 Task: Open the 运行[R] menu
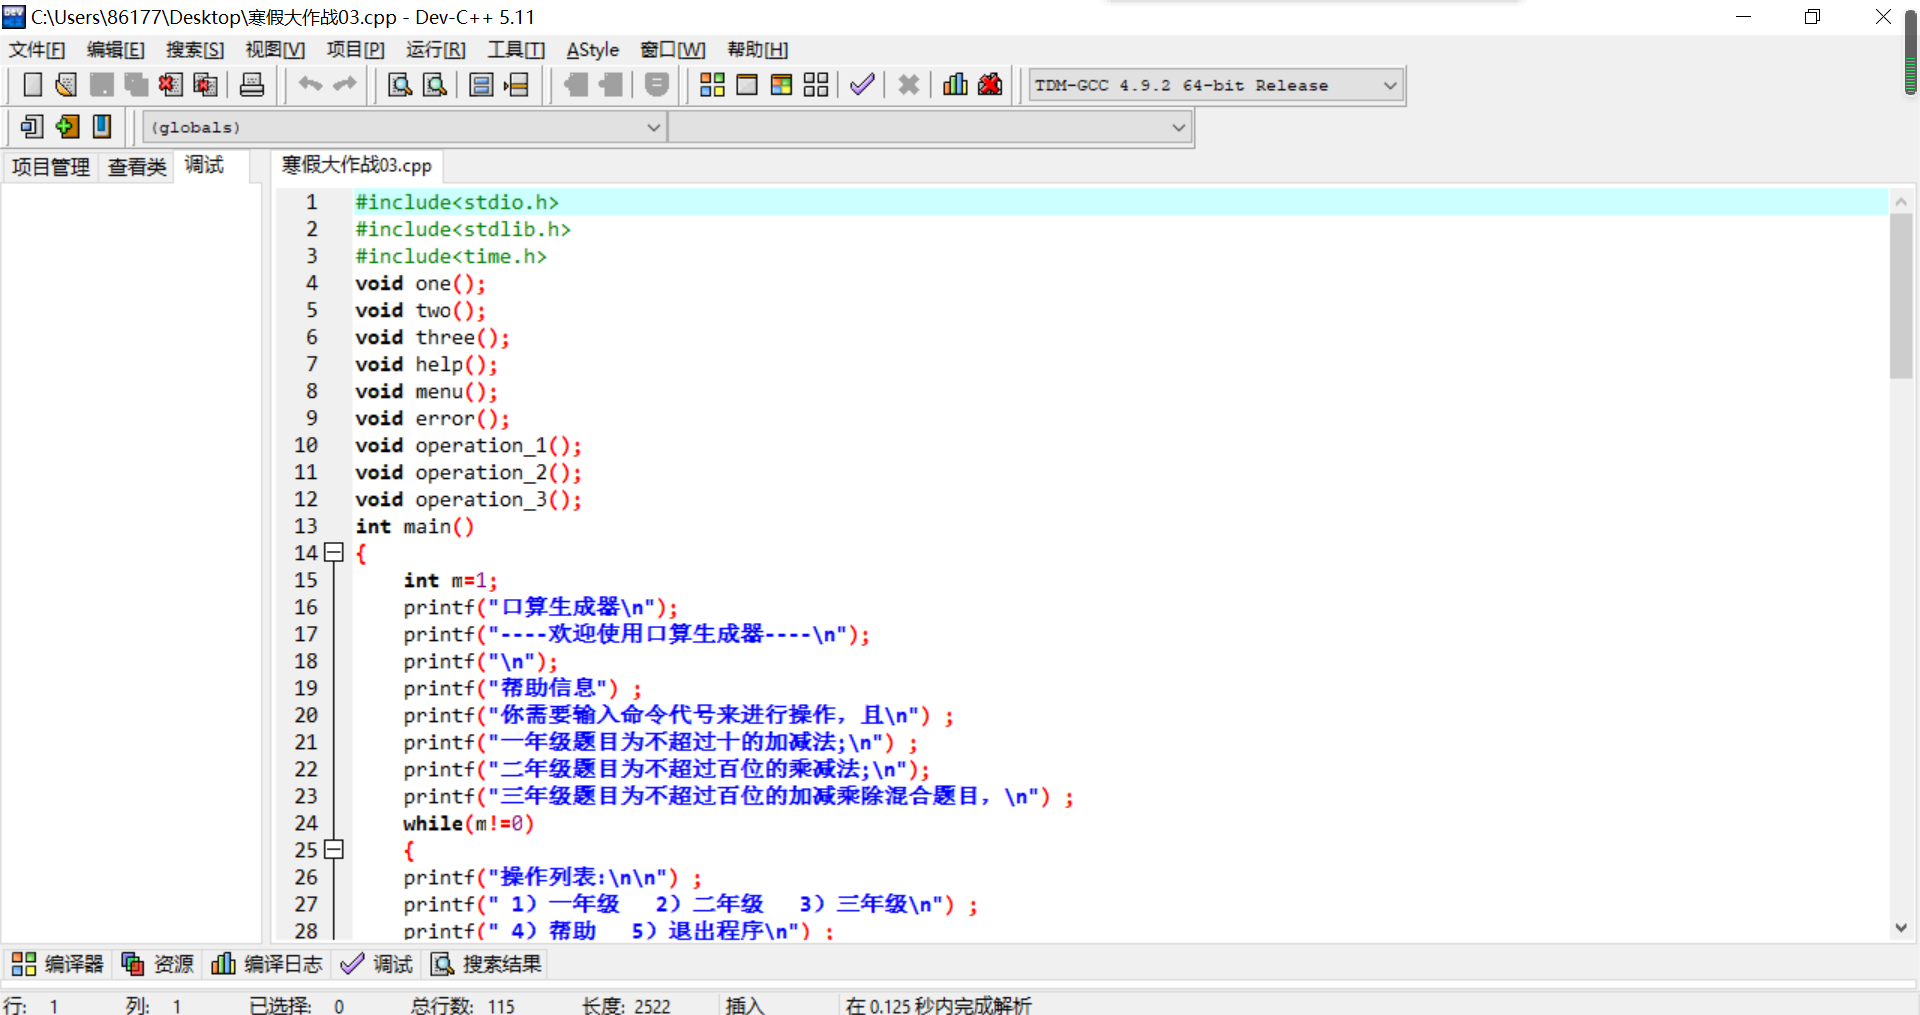[435, 50]
